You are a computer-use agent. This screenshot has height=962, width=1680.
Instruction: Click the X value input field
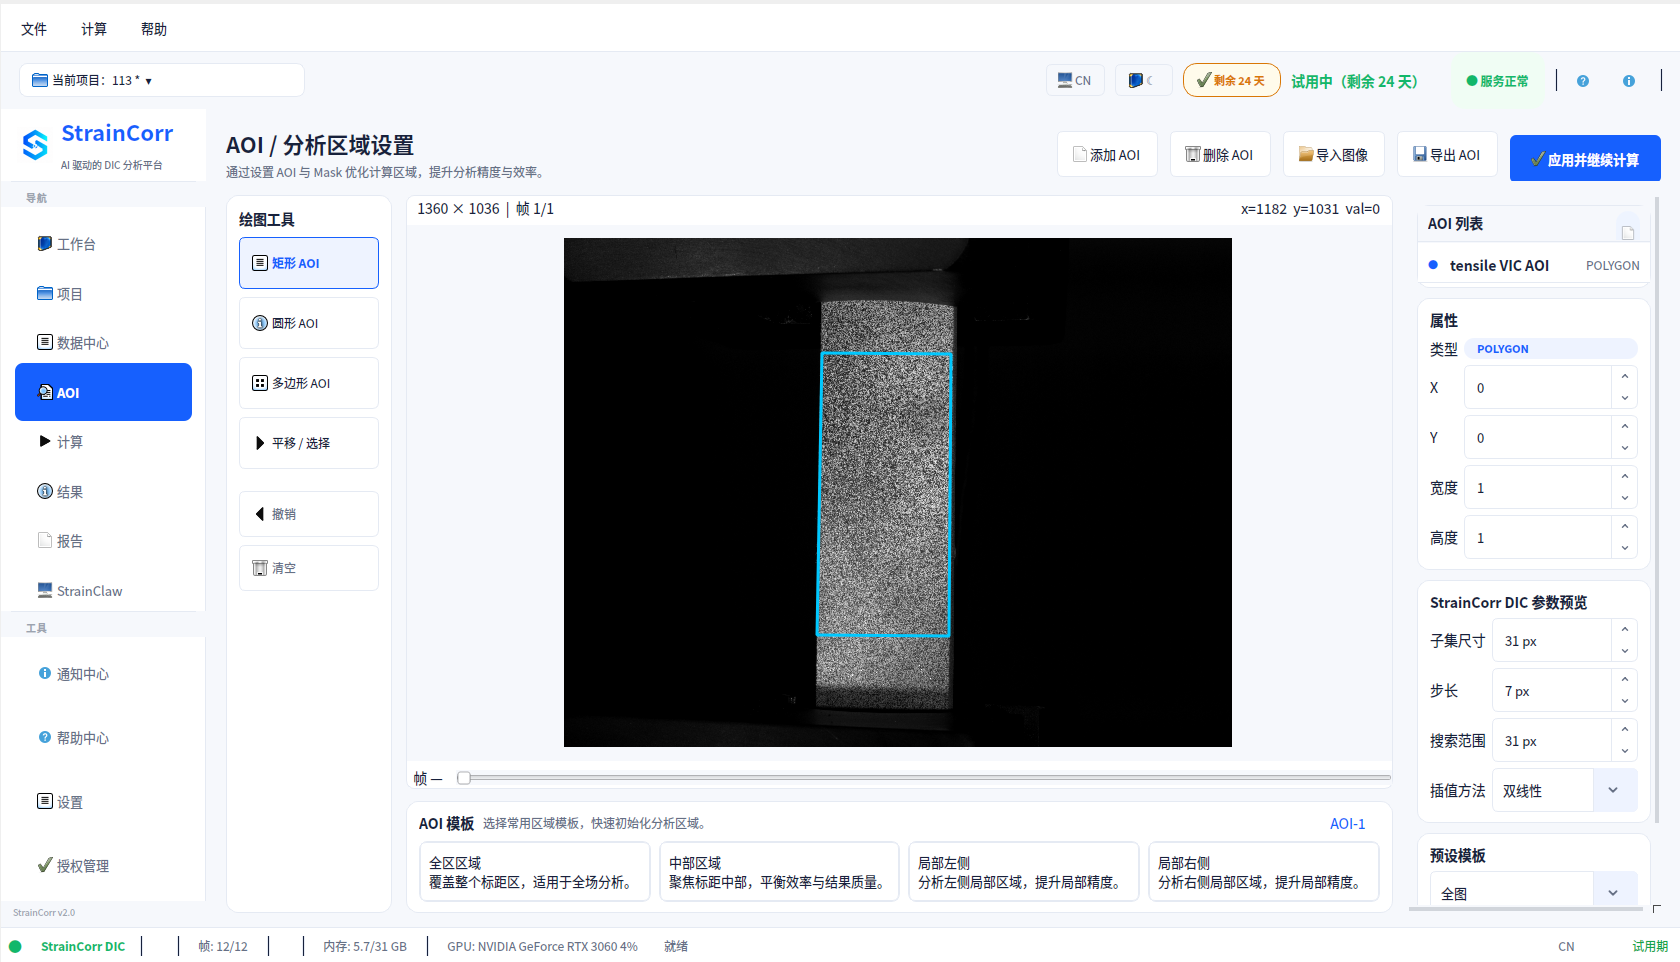tap(1538, 388)
